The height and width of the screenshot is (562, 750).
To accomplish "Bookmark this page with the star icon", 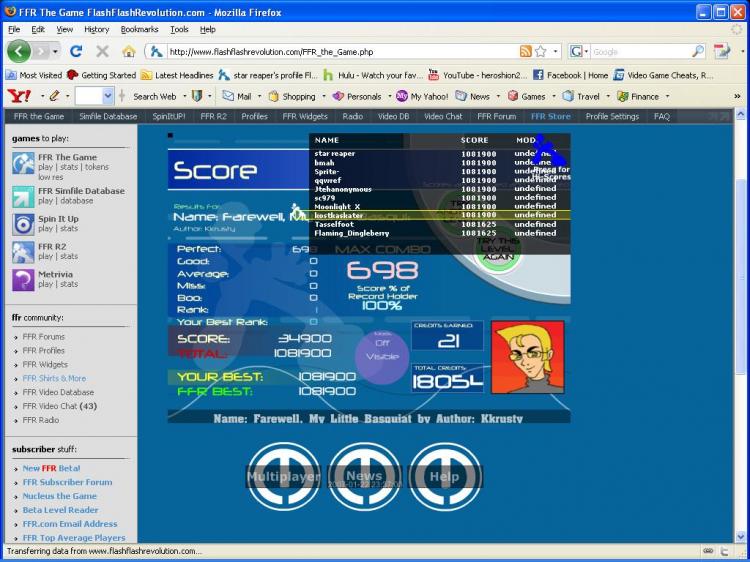I will pos(540,52).
